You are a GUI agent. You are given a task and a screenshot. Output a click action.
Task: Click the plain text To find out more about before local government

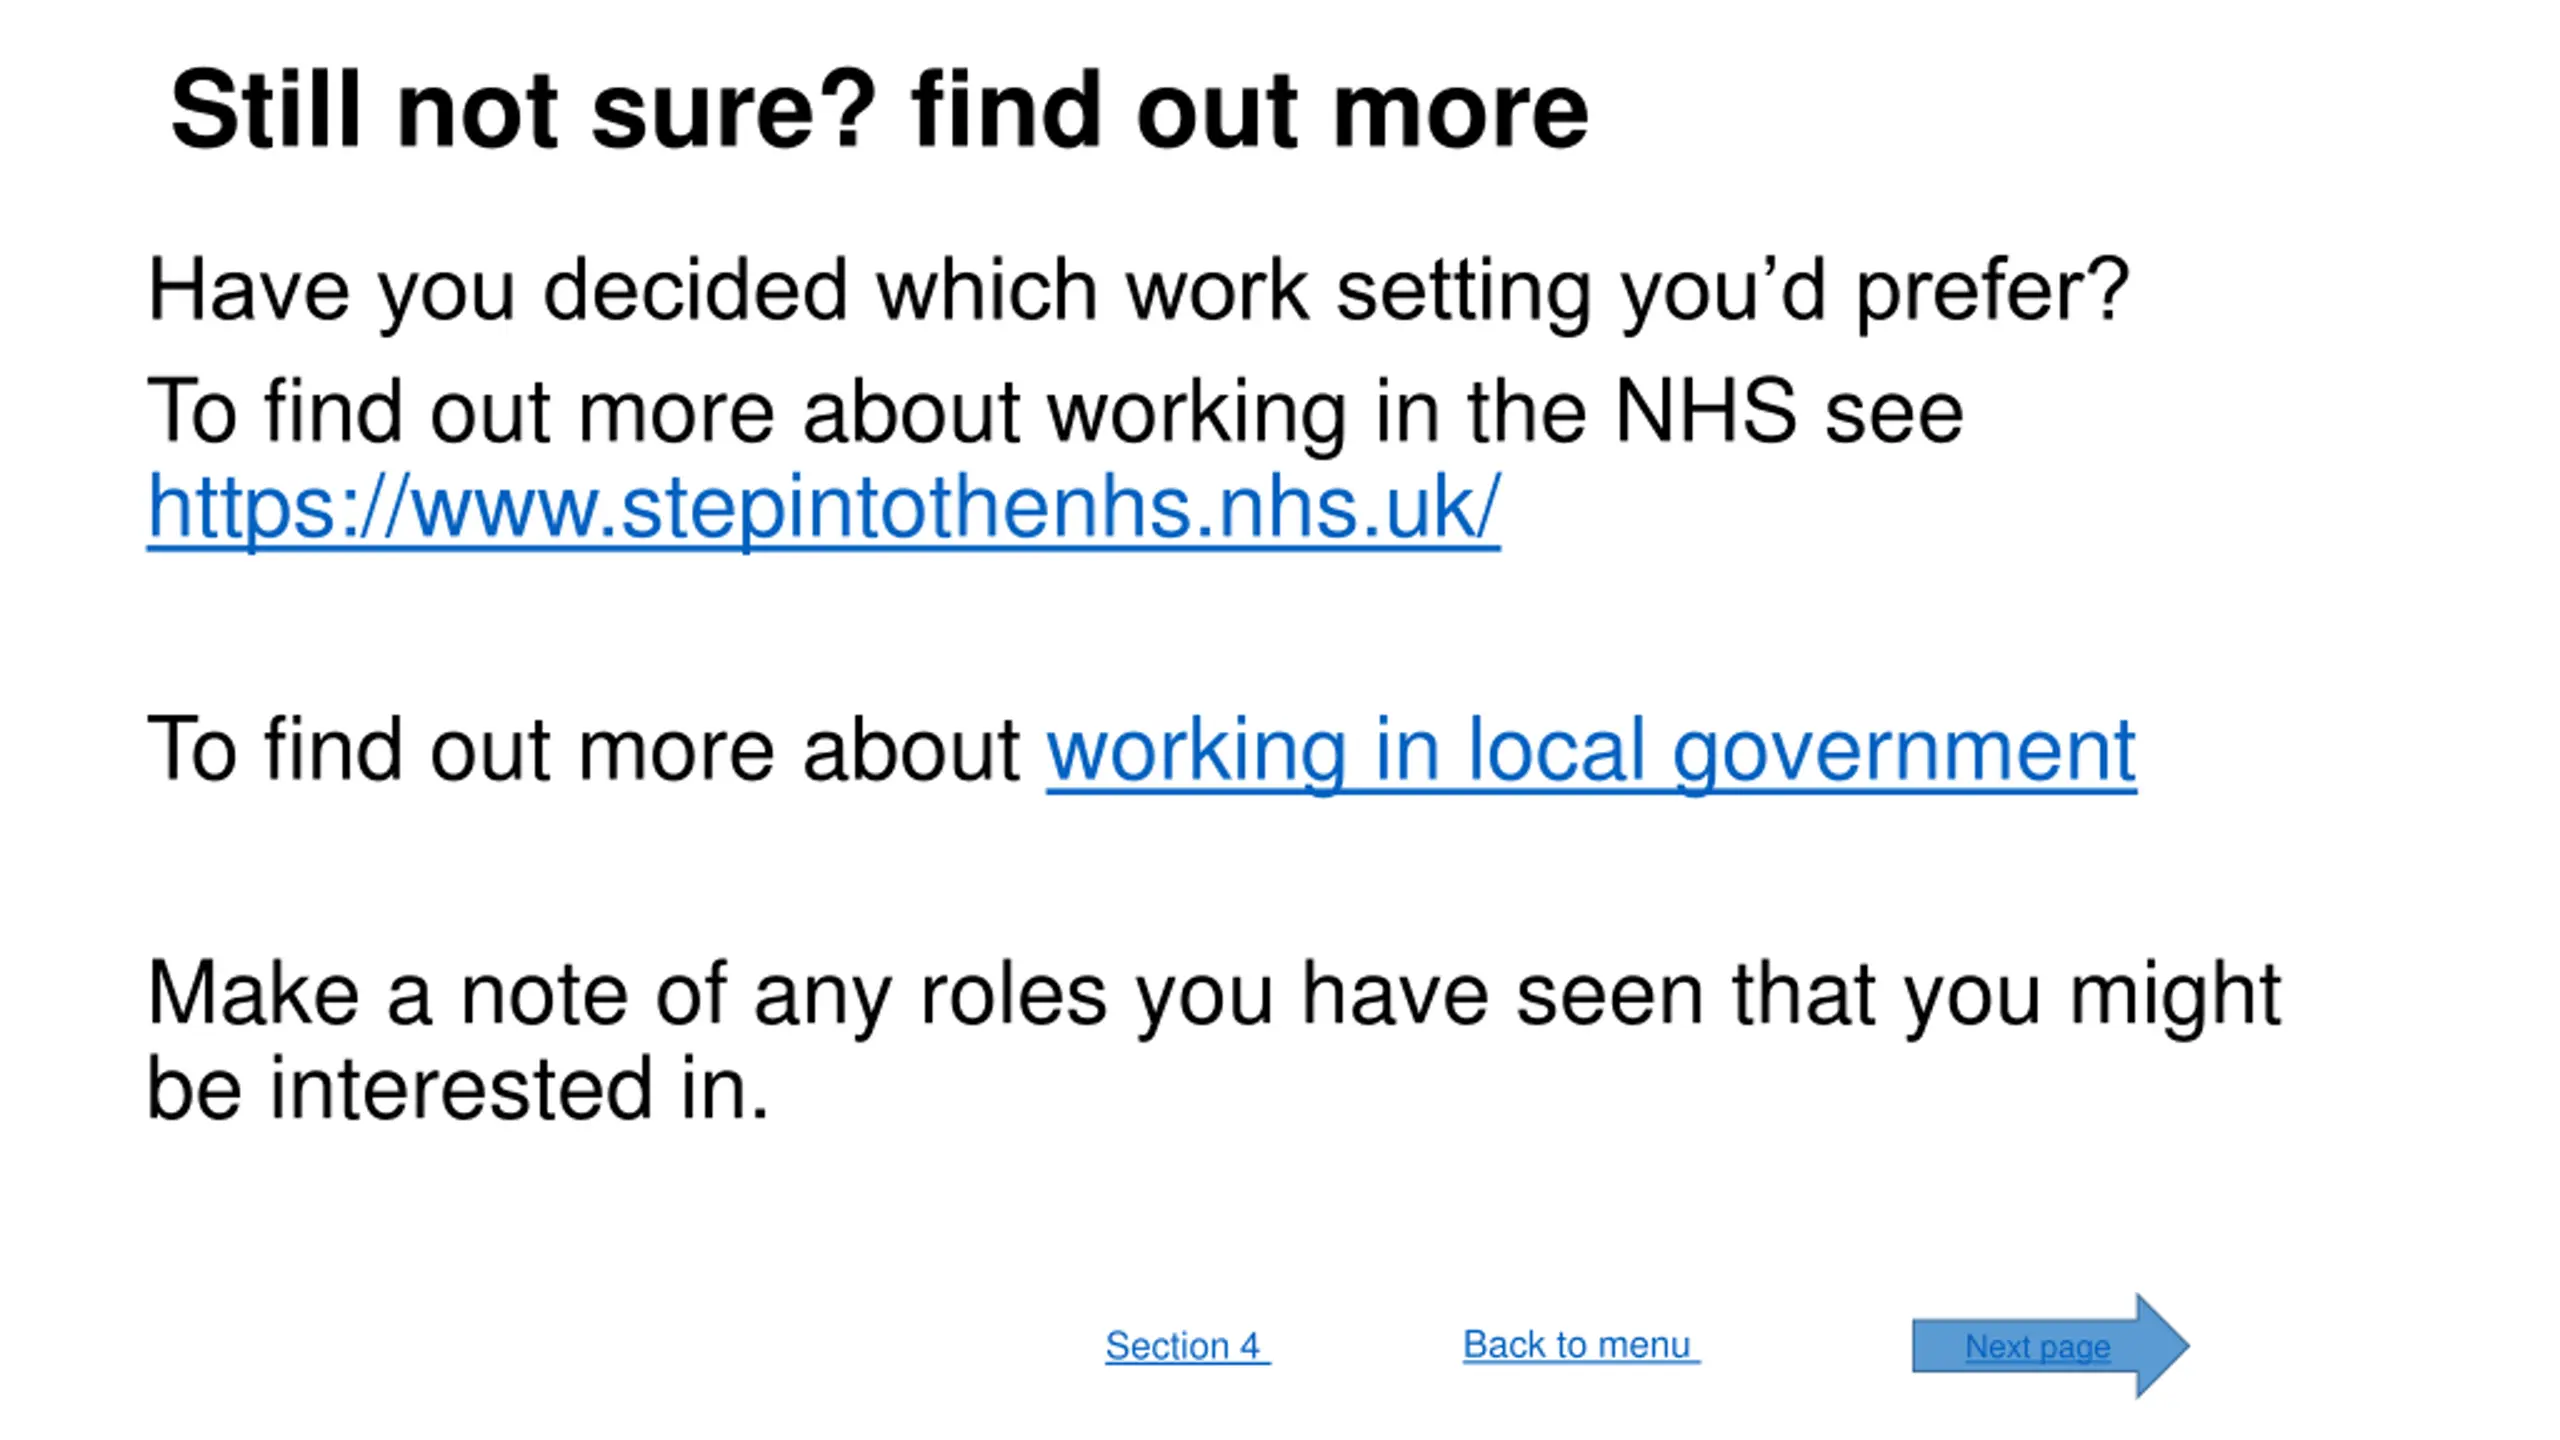point(583,750)
